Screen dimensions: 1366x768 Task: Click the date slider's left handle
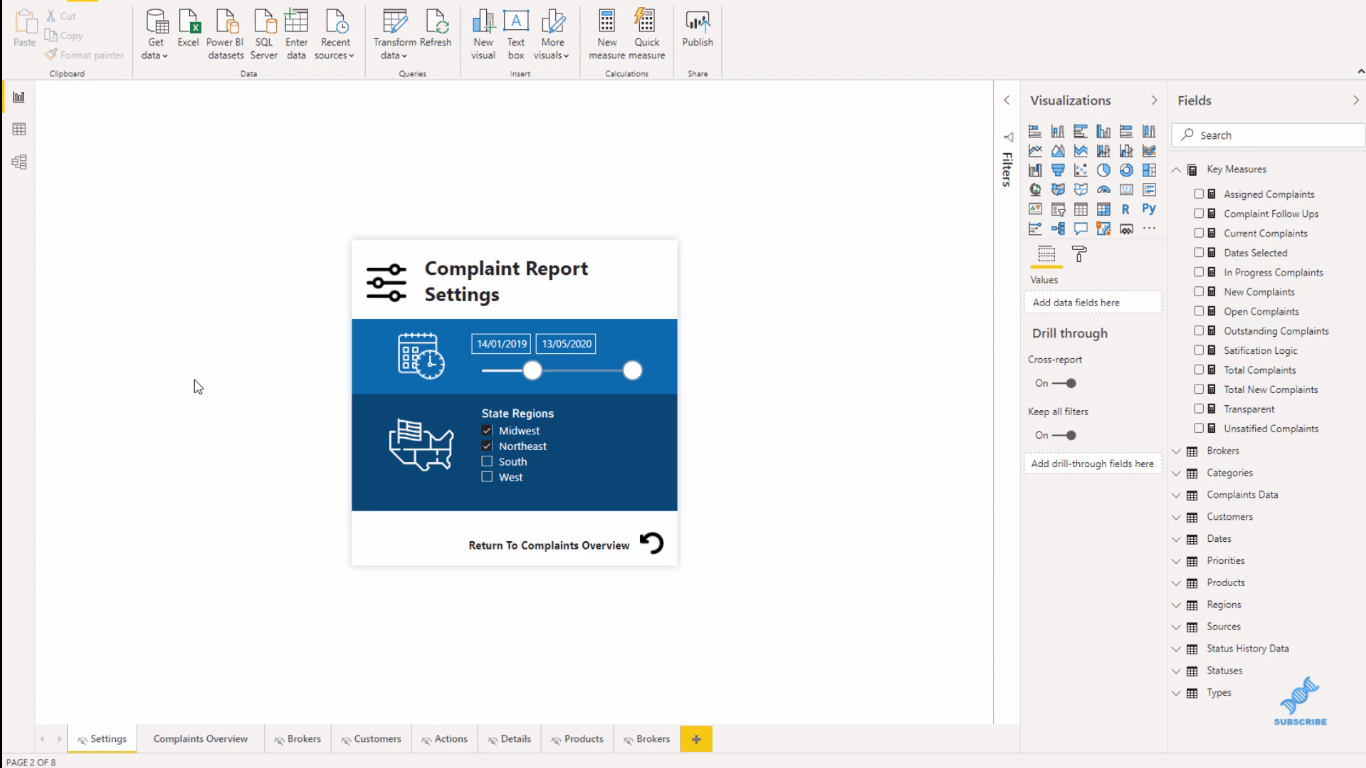tap(532, 371)
